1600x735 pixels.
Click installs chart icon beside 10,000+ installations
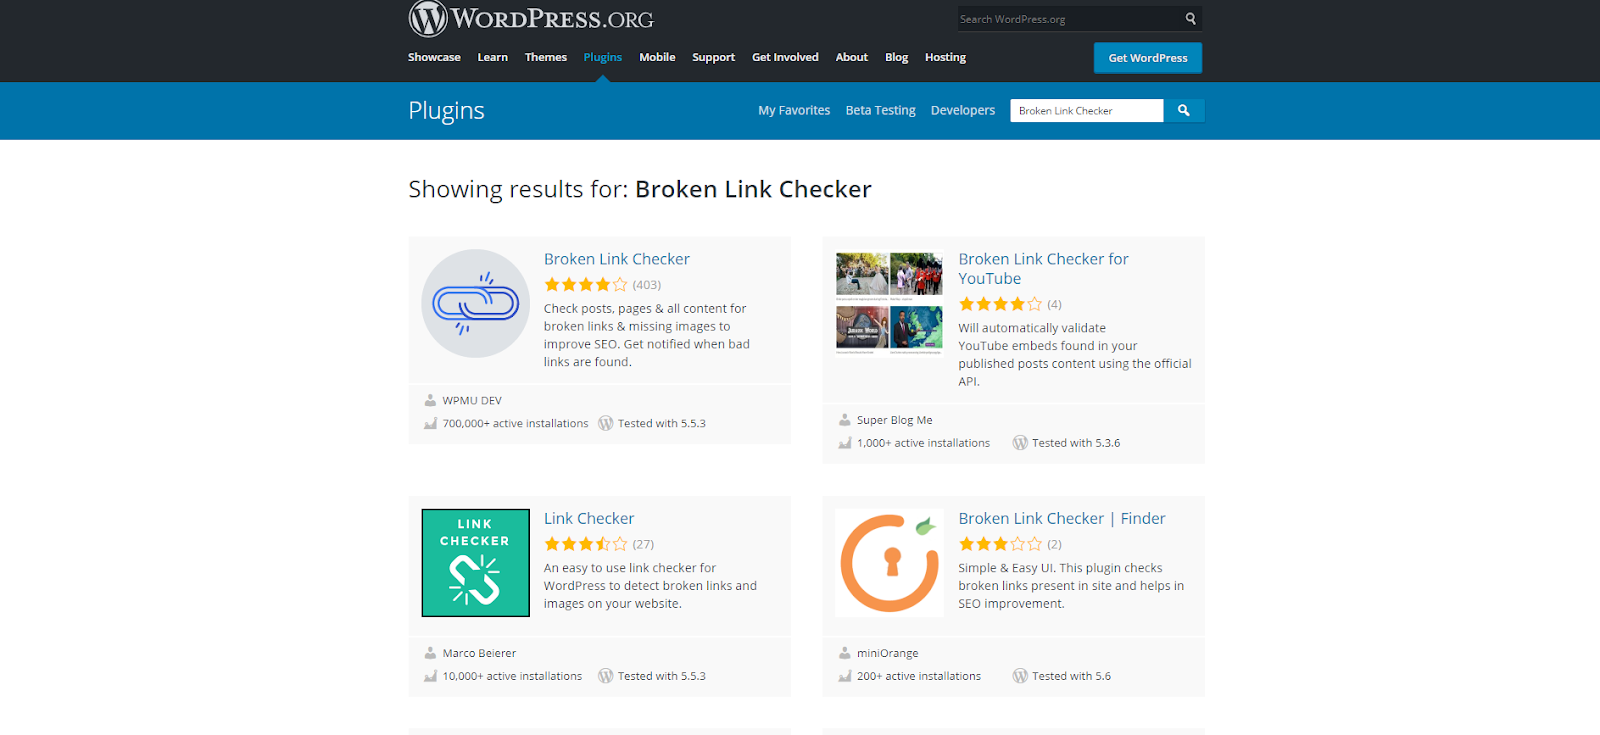click(x=430, y=677)
